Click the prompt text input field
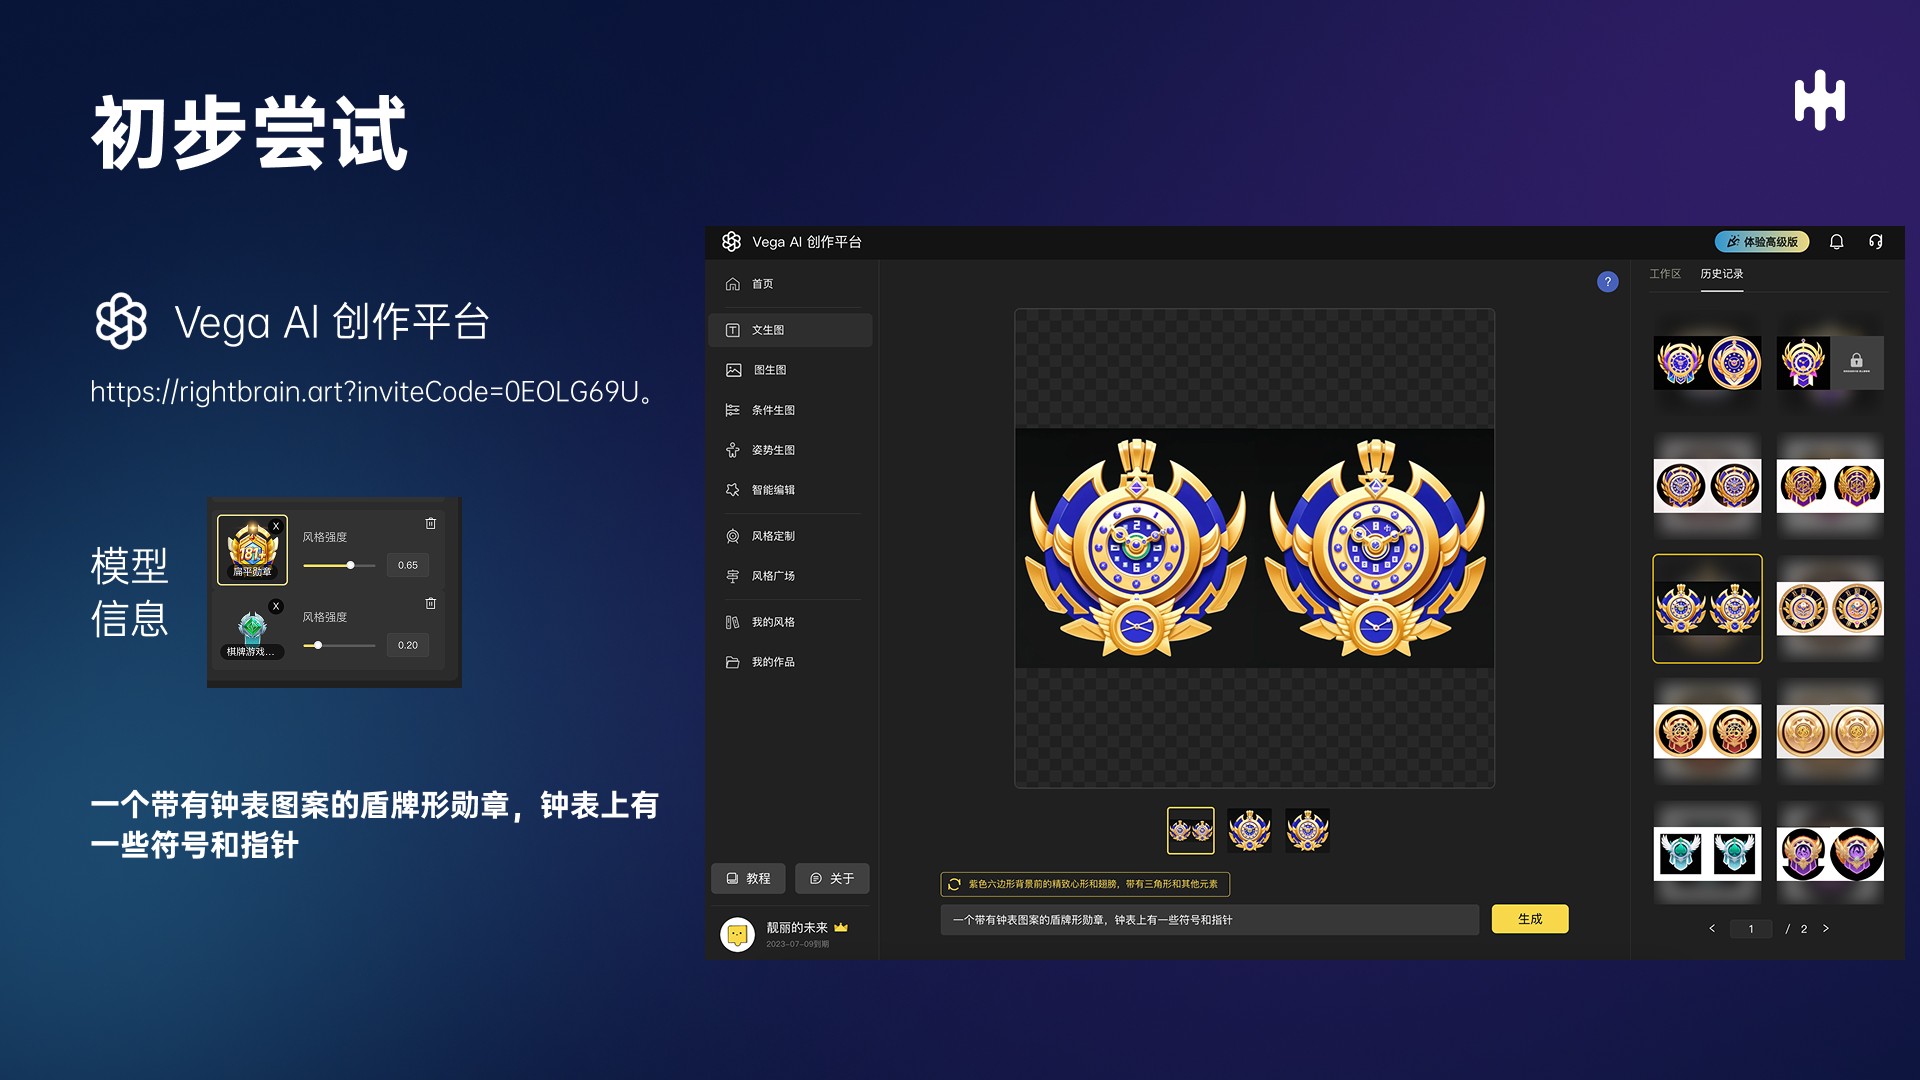Screen dimensions: 1920x1080 click(x=1210, y=920)
